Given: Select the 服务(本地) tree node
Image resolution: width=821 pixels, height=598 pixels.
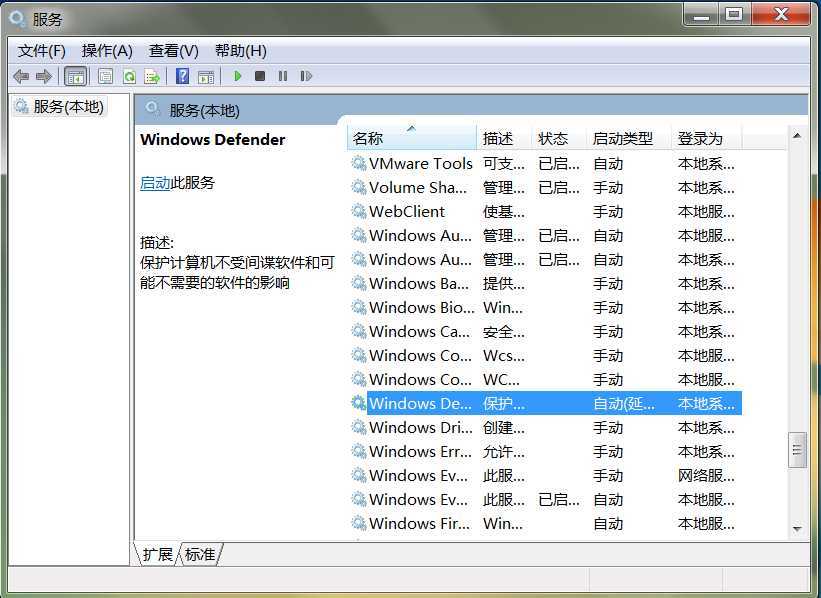Looking at the screenshot, I should pyautogui.click(x=60, y=107).
